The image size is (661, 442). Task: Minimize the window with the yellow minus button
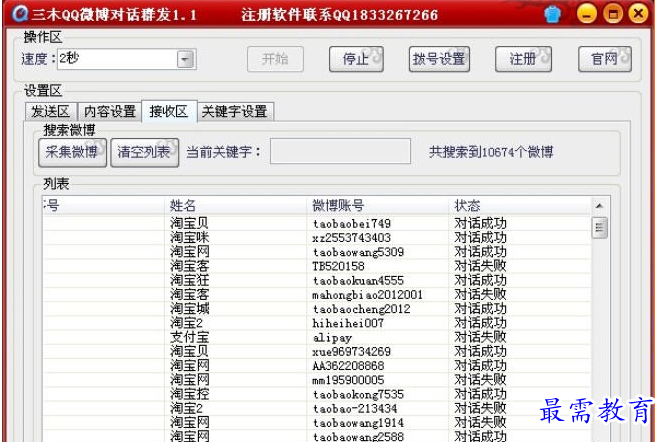pyautogui.click(x=586, y=14)
